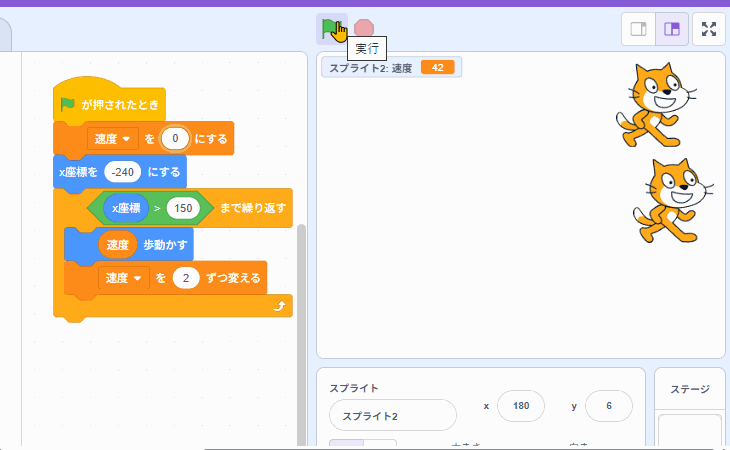Click the upper cat sprite on stage
The width and height of the screenshot is (730, 450).
(x=656, y=105)
